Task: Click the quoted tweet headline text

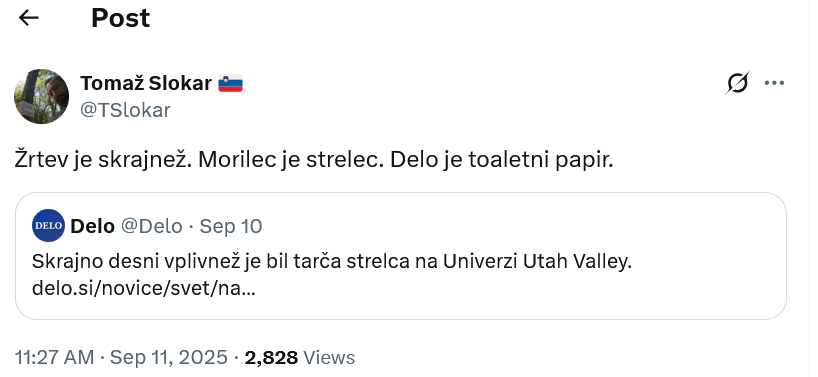Action: 332,262
